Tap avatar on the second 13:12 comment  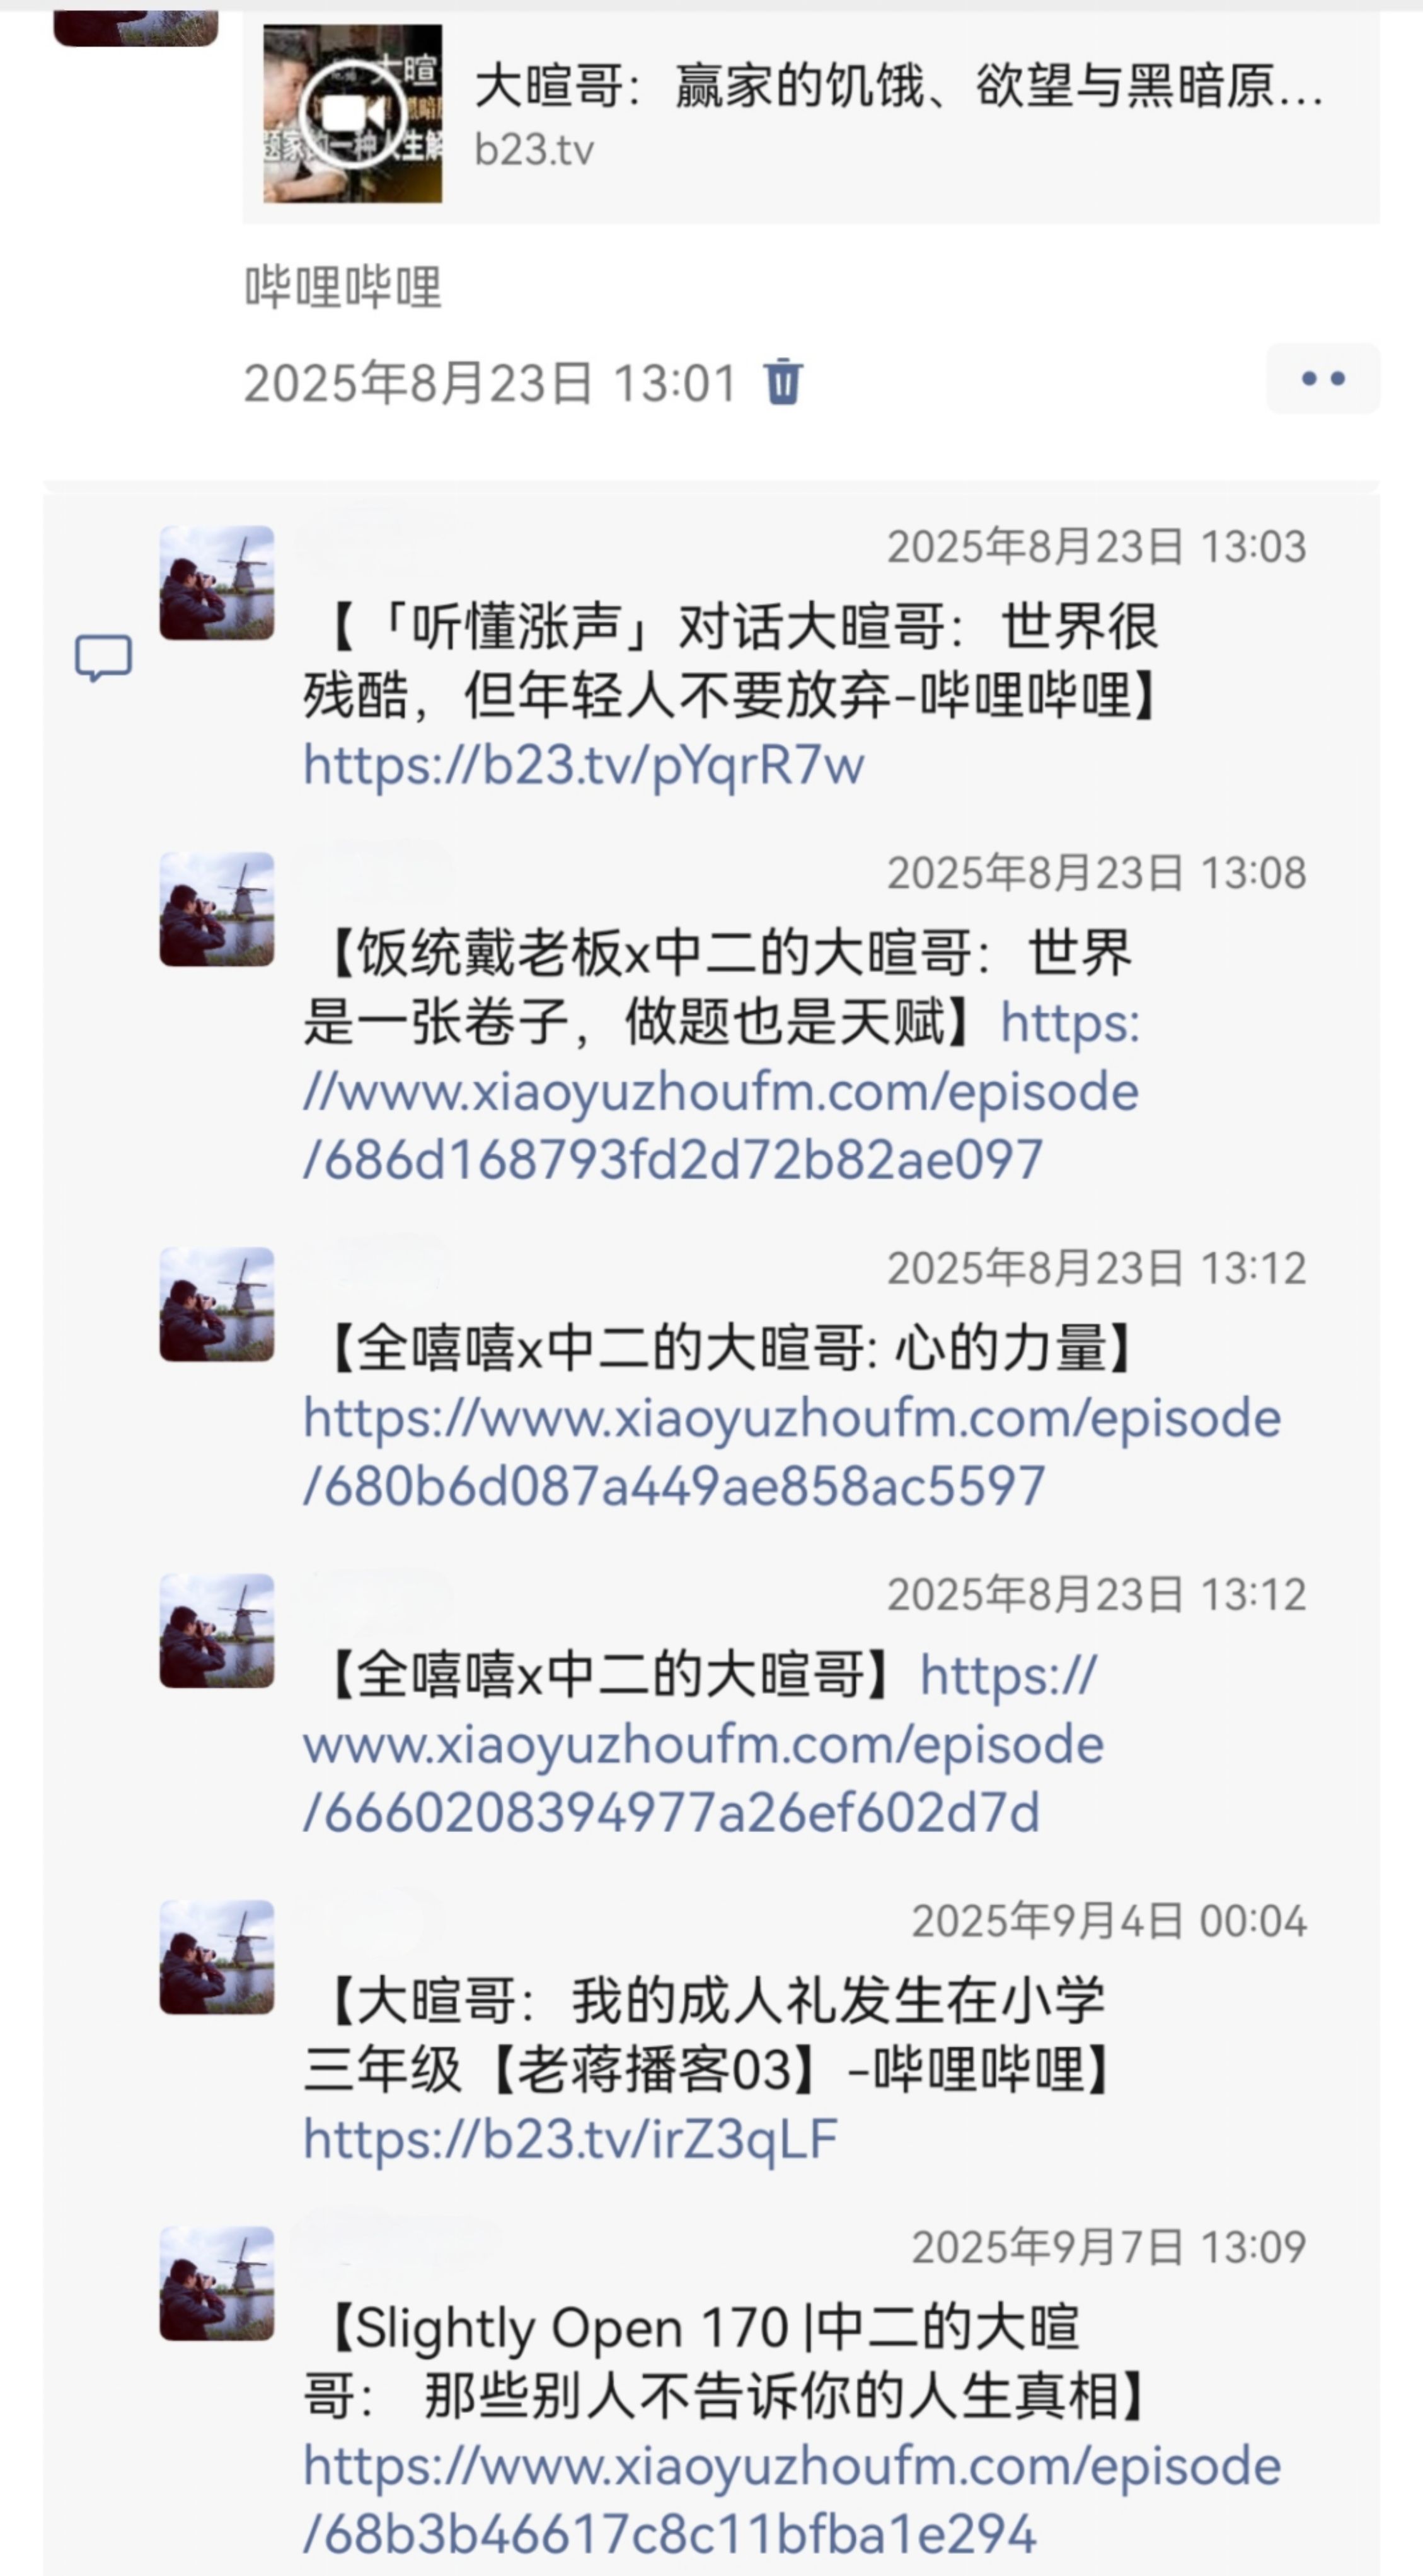pos(217,1631)
